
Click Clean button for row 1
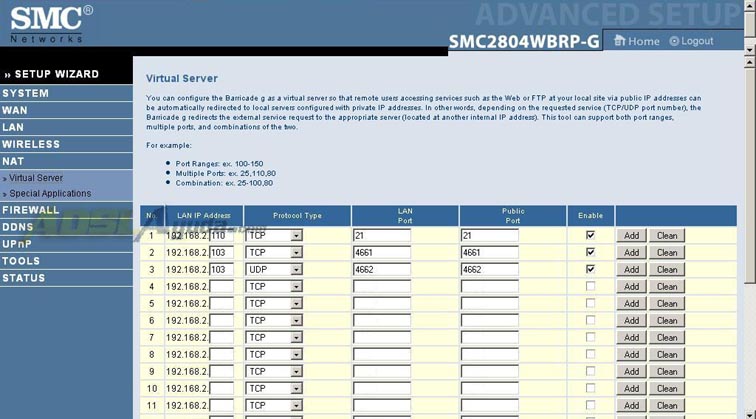pyautogui.click(x=667, y=236)
